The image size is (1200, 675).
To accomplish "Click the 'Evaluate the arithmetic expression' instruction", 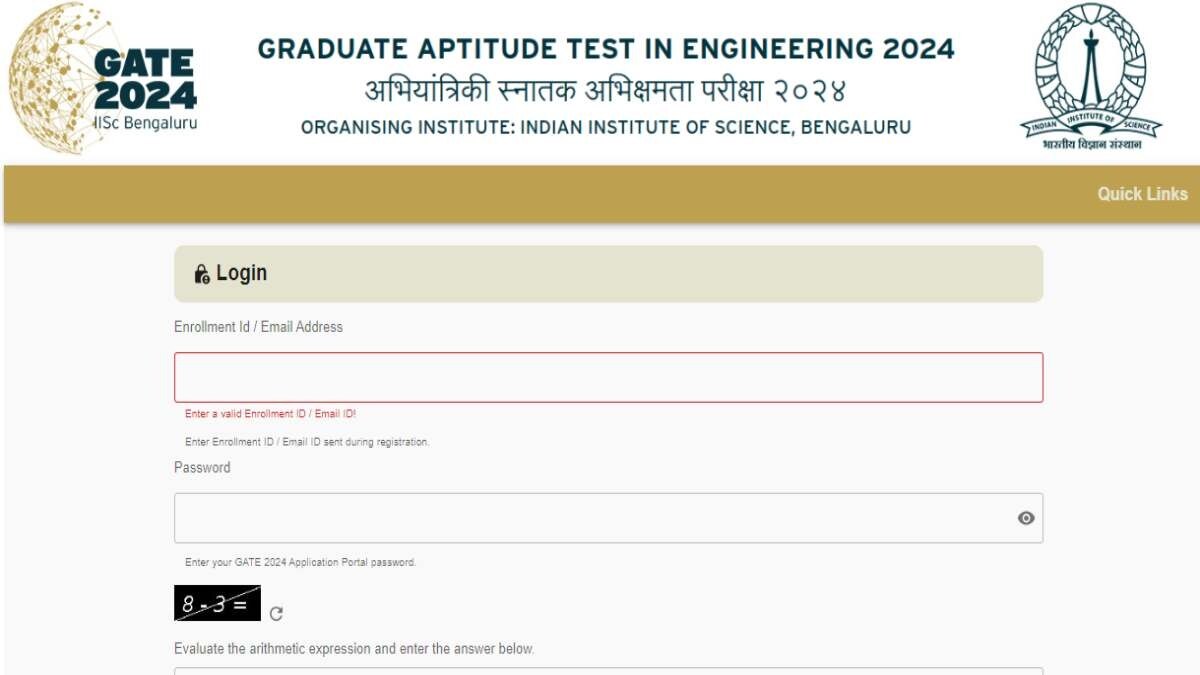I will (354, 649).
